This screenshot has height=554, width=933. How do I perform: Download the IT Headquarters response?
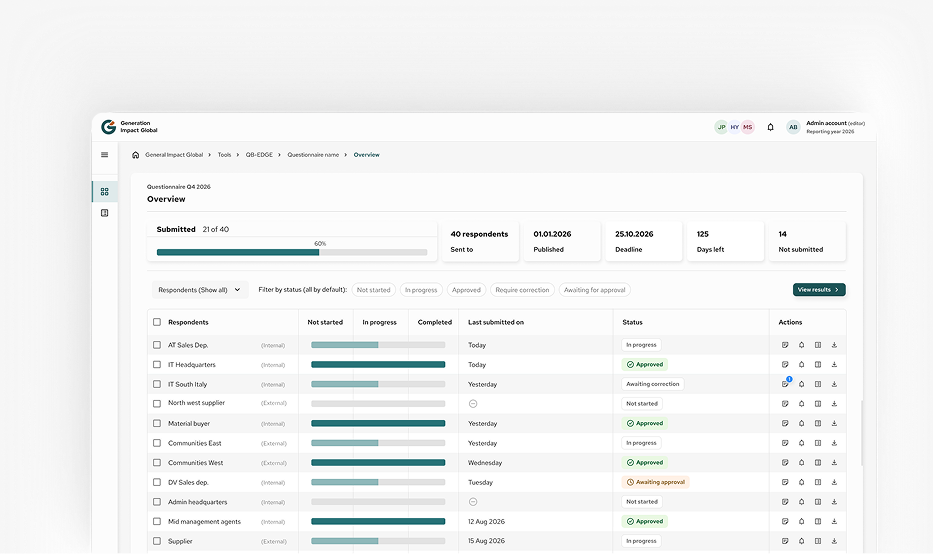click(x=834, y=365)
